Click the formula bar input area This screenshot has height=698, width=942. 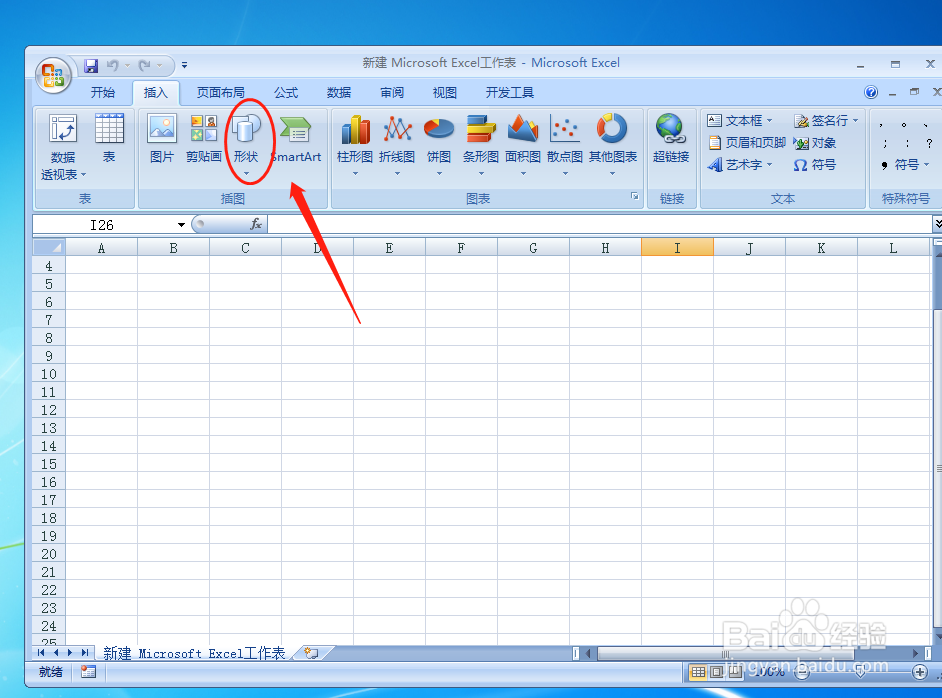(x=600, y=225)
